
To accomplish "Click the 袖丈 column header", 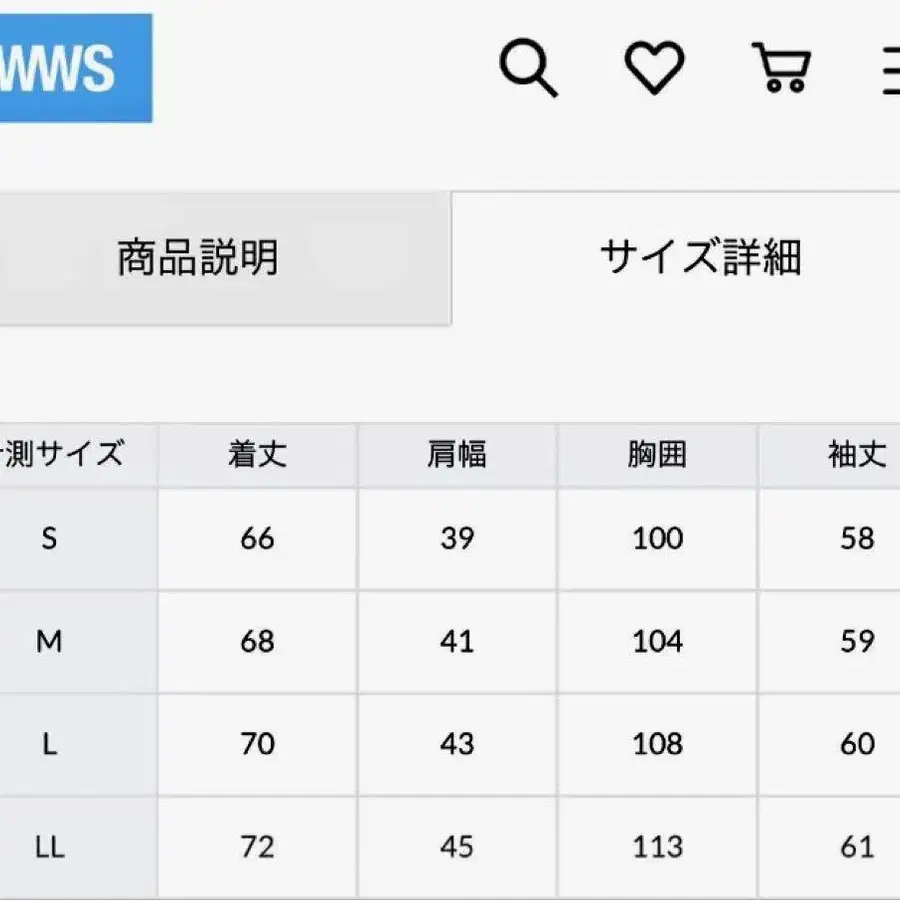I will click(x=857, y=455).
